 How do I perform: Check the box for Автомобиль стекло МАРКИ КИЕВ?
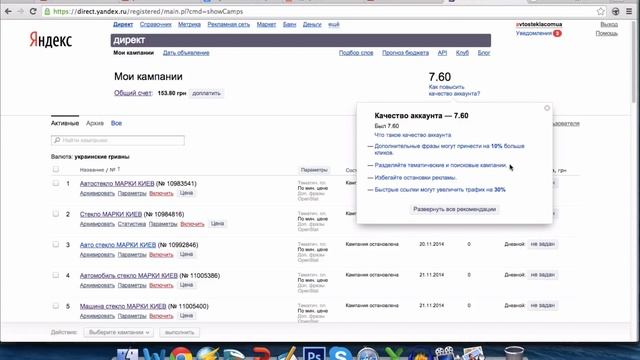pyautogui.click(x=56, y=275)
